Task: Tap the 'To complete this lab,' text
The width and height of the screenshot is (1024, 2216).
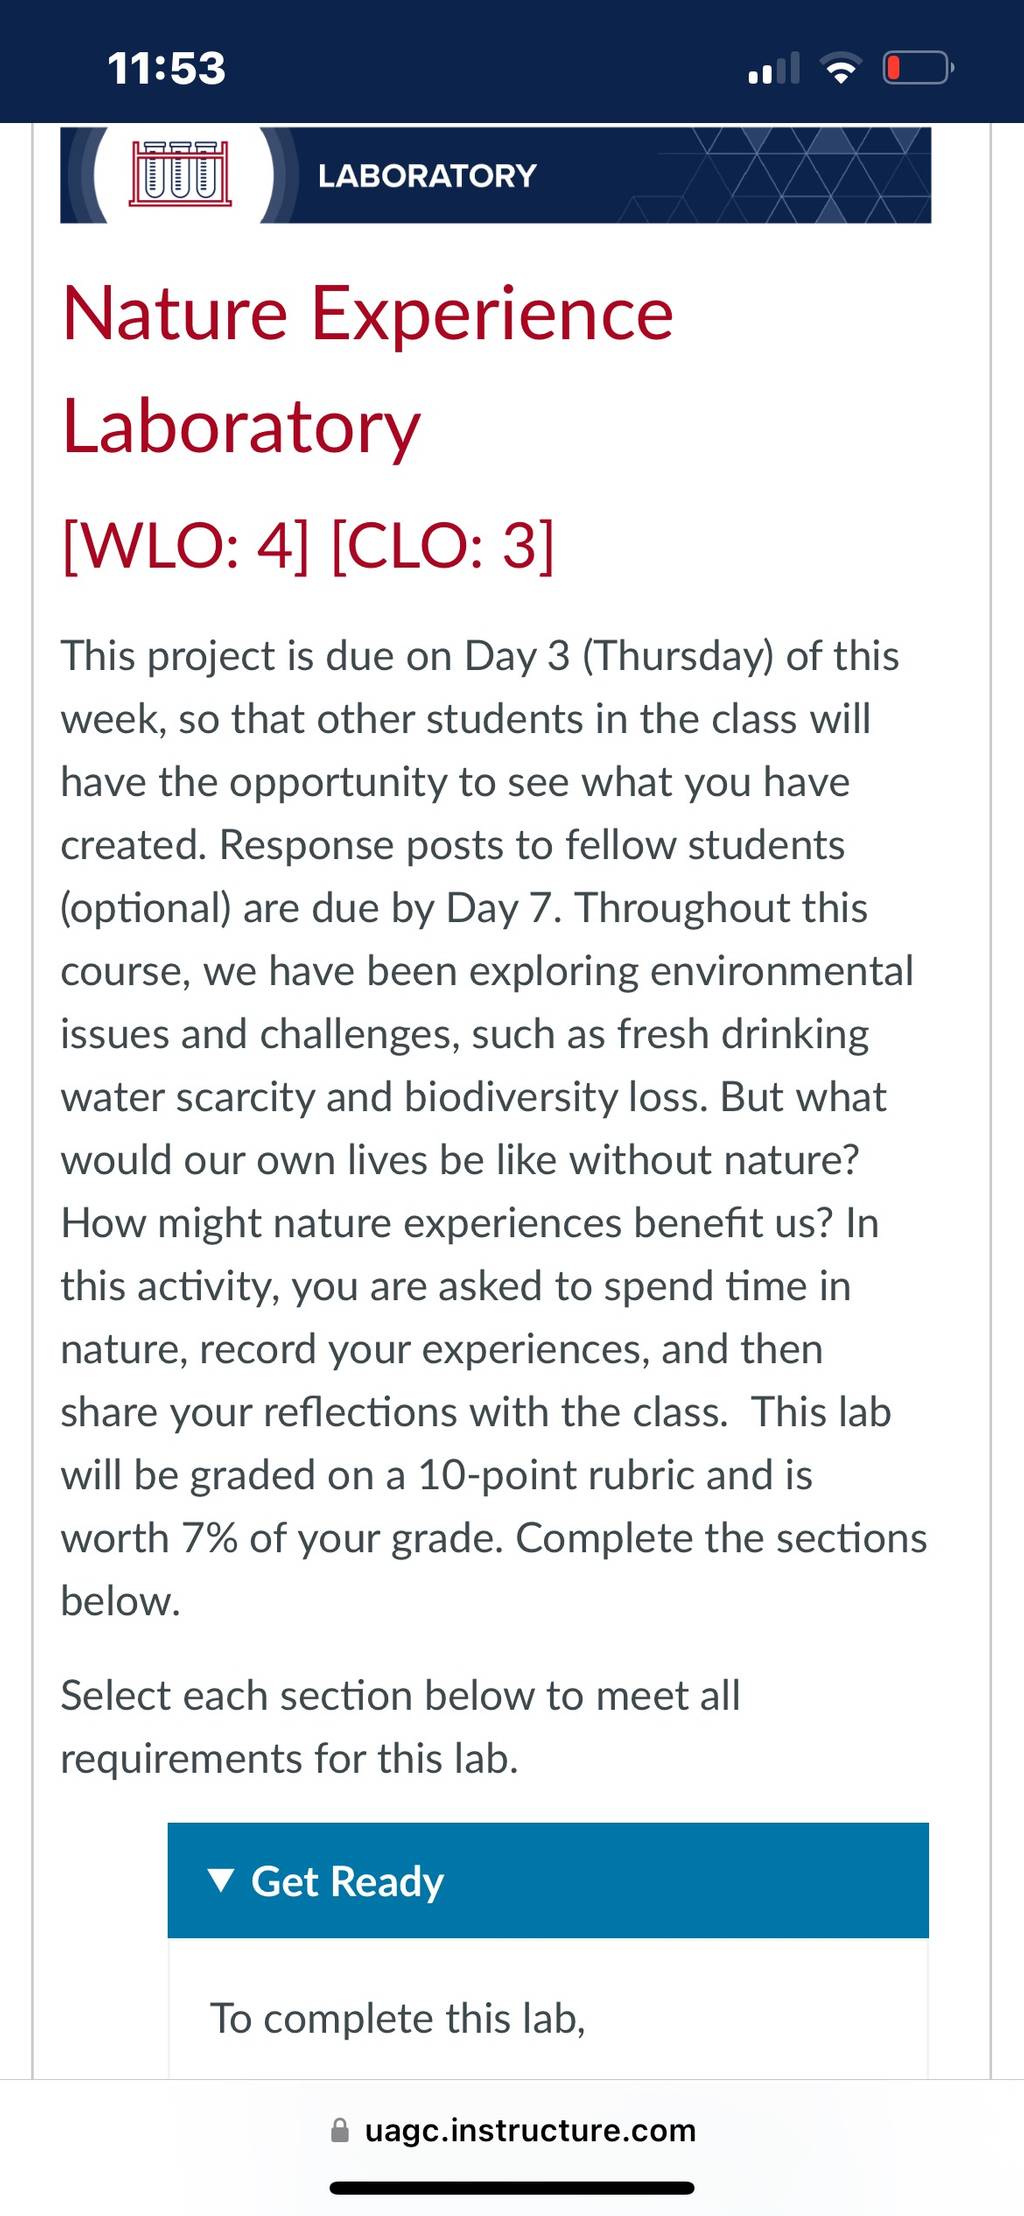Action: (x=397, y=2018)
